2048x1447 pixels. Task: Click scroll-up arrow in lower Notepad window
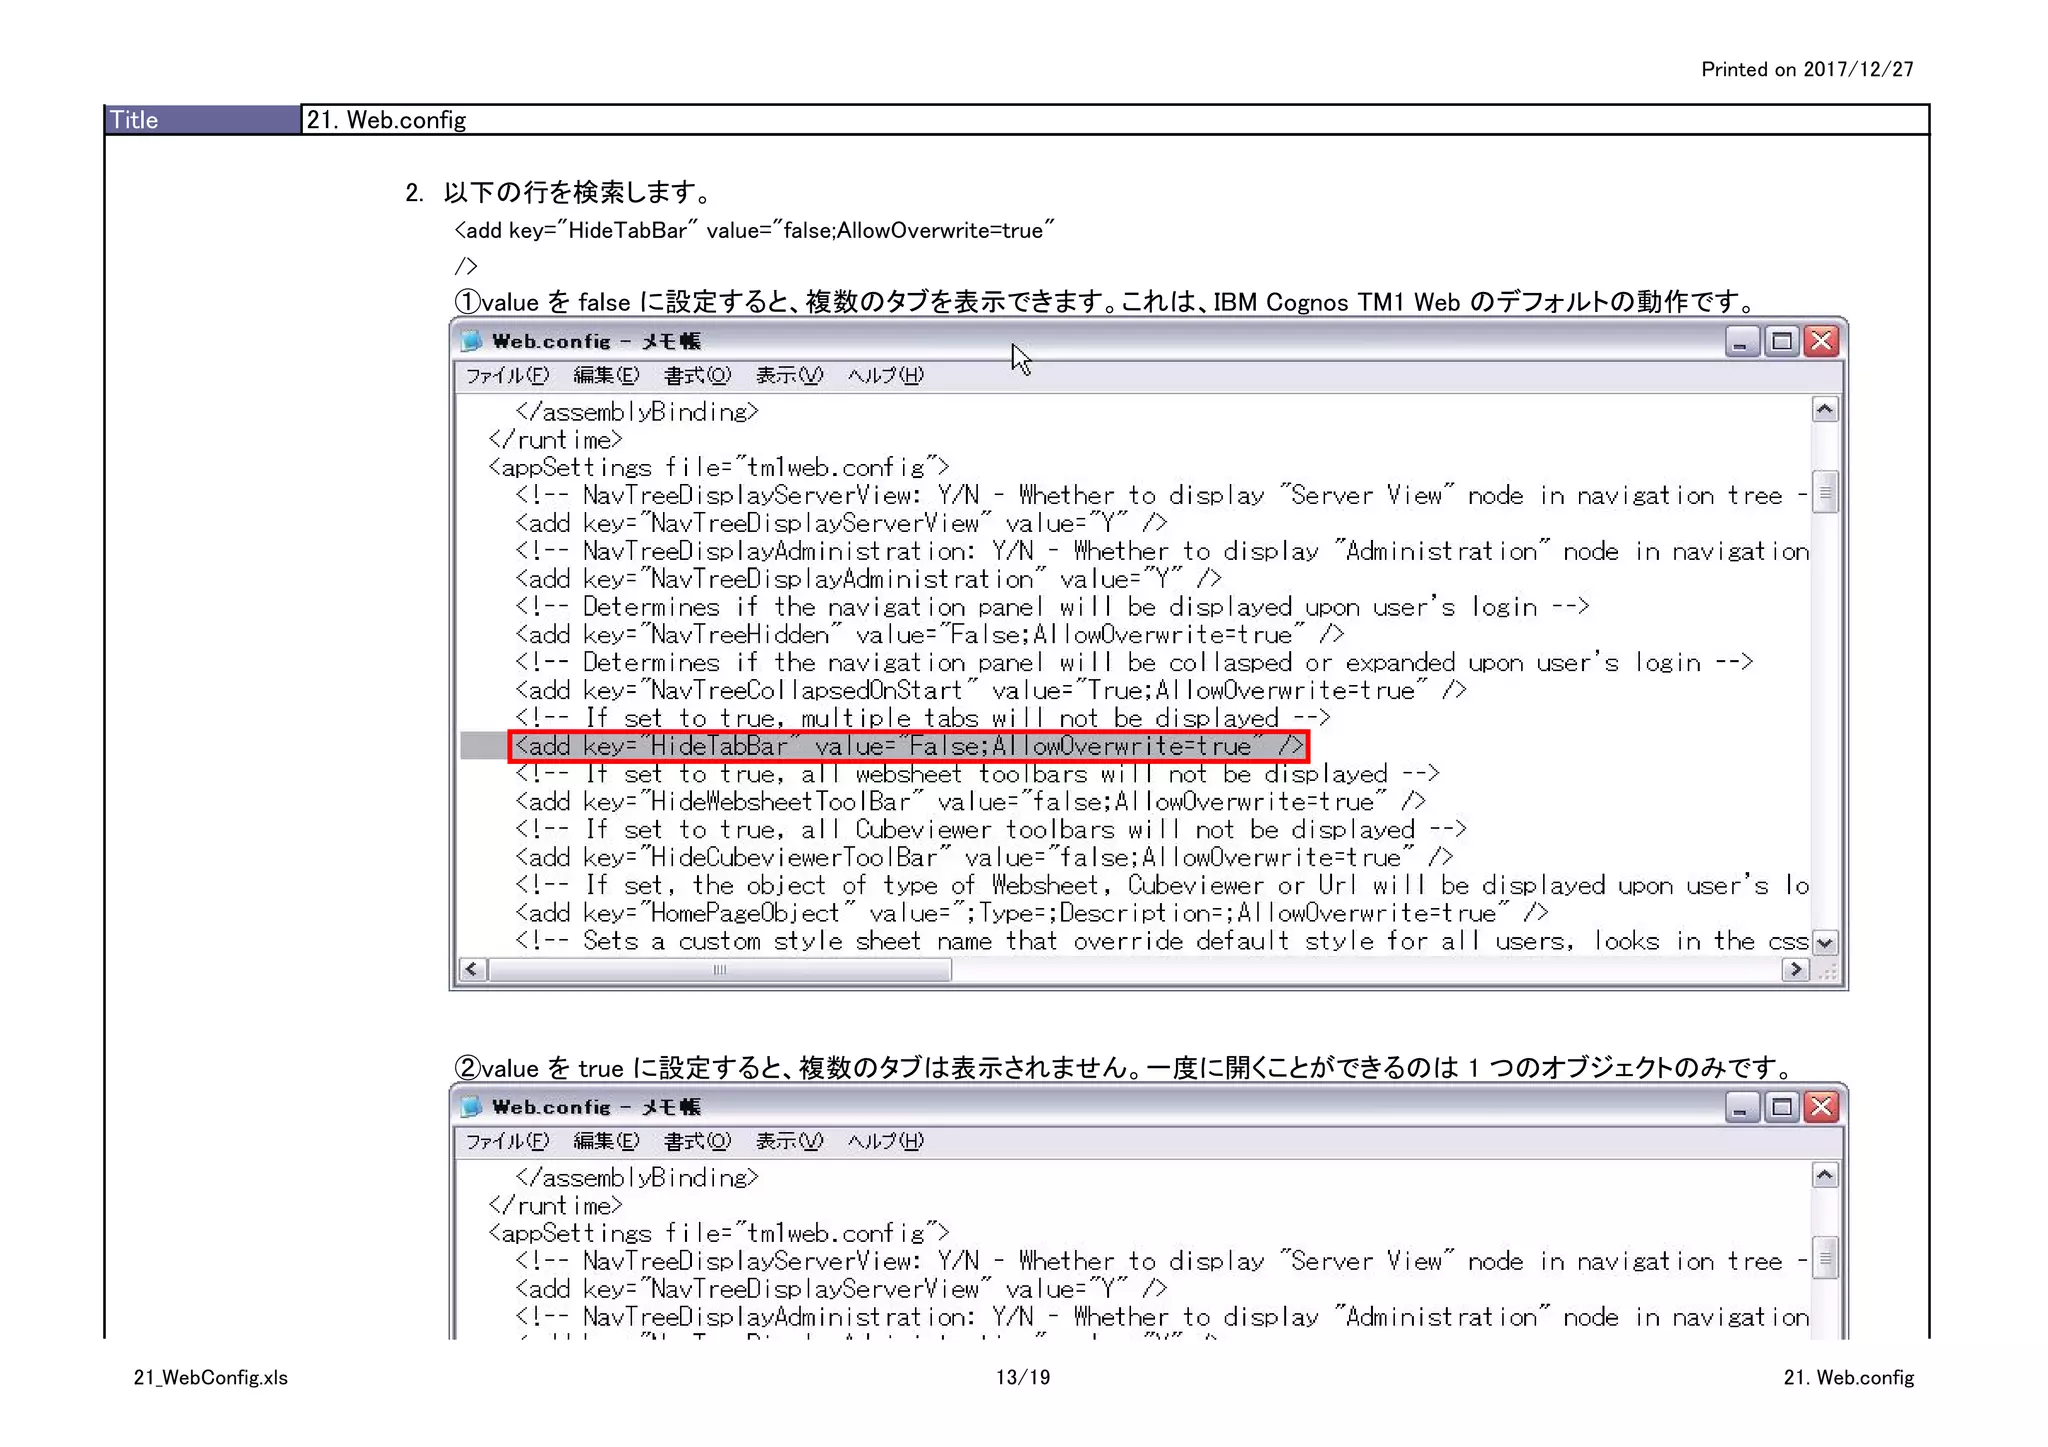1825,1176
